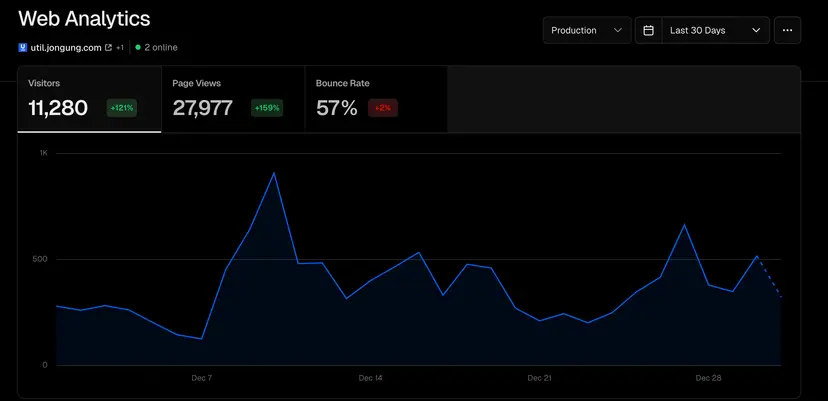Viewport: 828px width, 401px height.
Task: Click the 500 y-axis label
Action: [x=41, y=259]
